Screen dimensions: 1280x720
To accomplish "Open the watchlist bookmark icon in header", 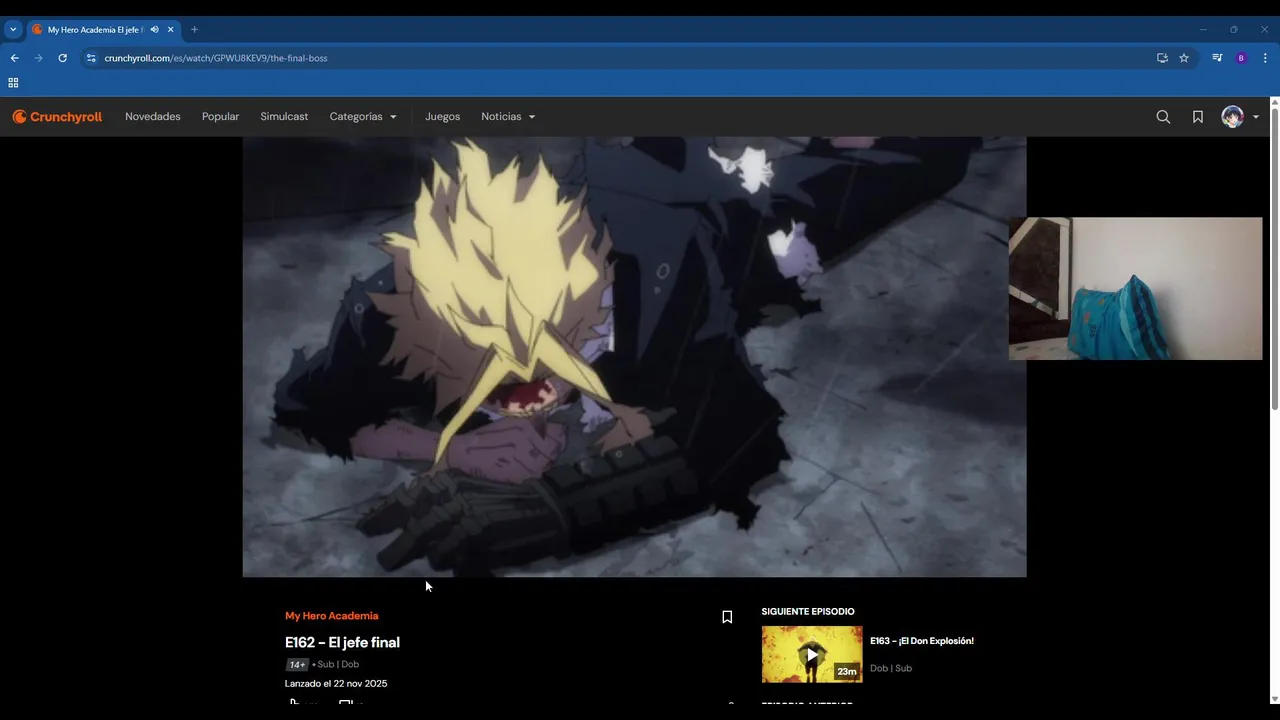I will pos(1197,117).
